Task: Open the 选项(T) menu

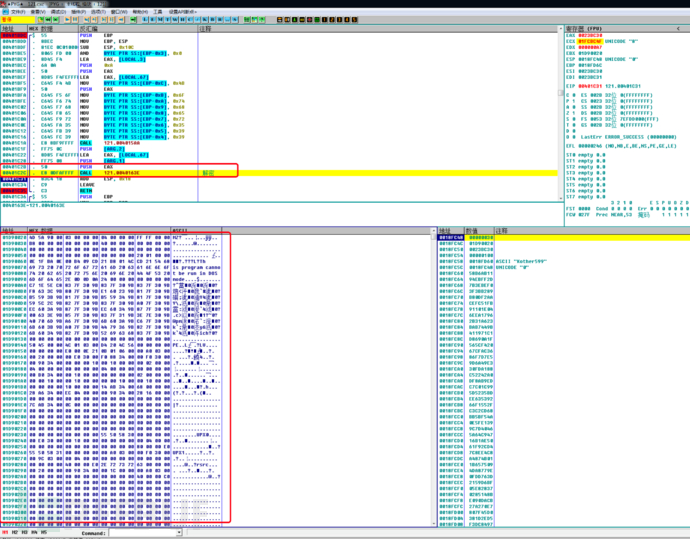Action: [98, 12]
